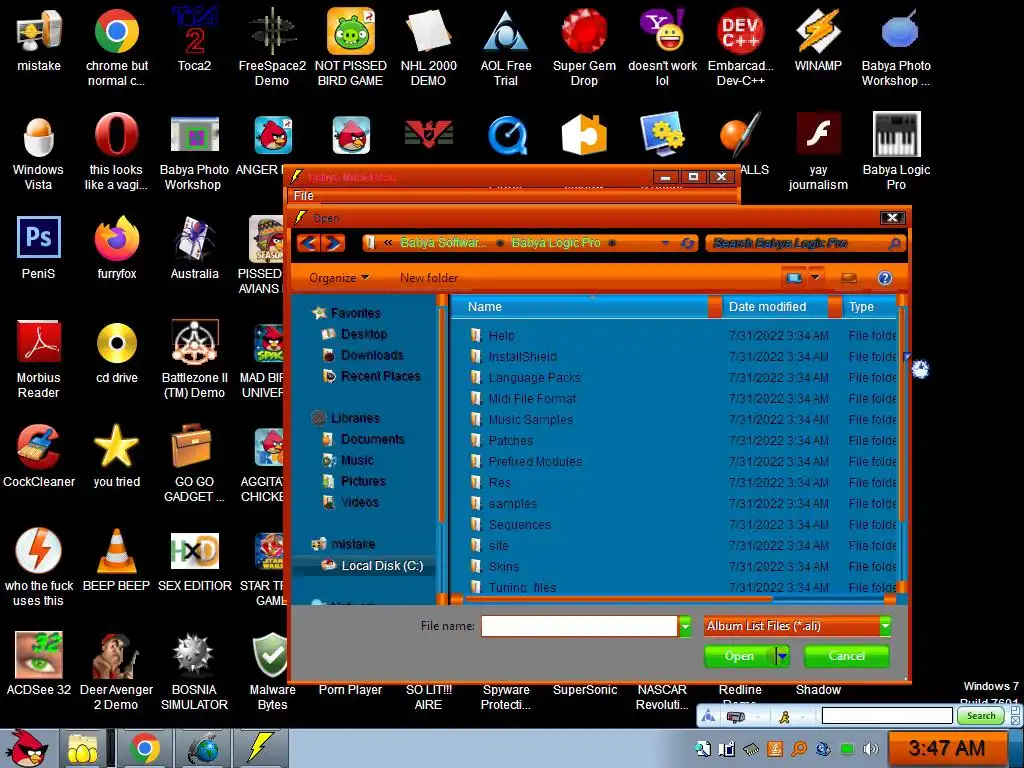Select the Language Packs folder

(534, 377)
